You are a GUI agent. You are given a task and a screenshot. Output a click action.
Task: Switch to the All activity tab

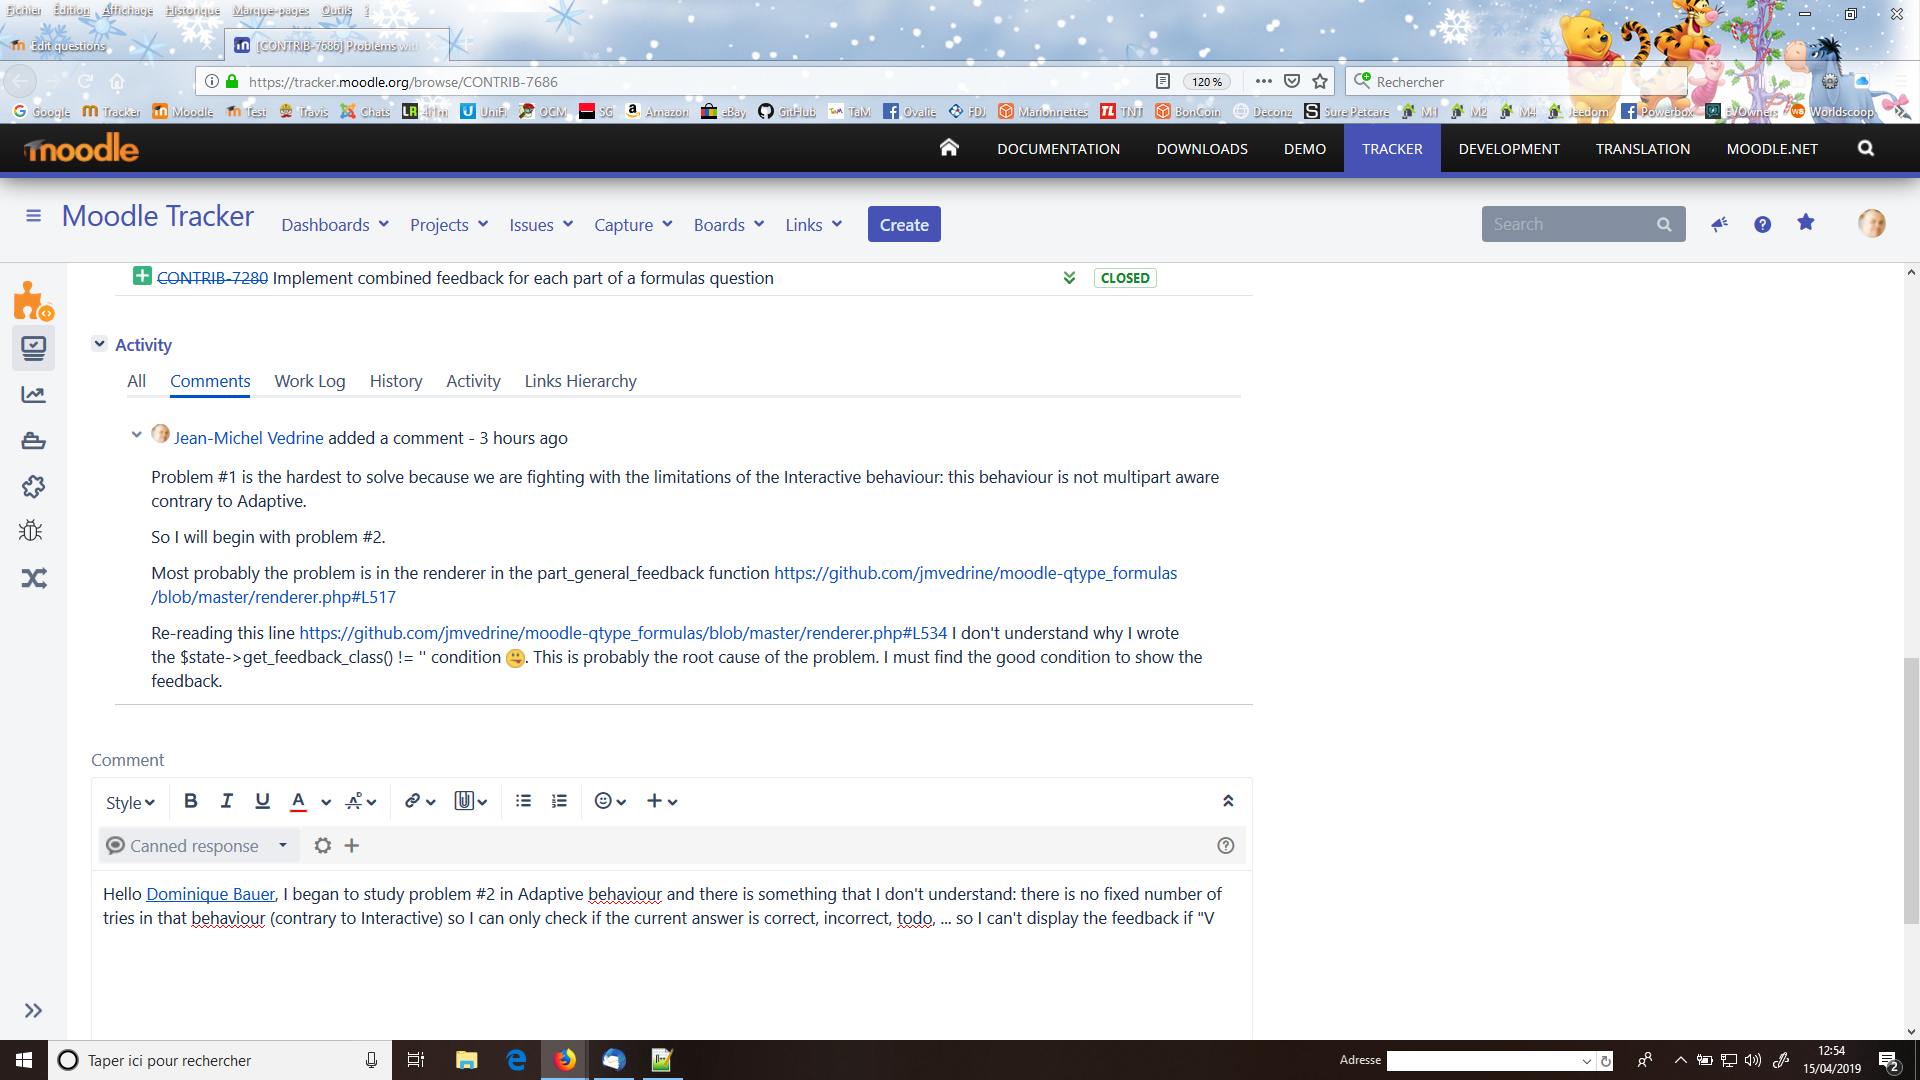pos(136,381)
